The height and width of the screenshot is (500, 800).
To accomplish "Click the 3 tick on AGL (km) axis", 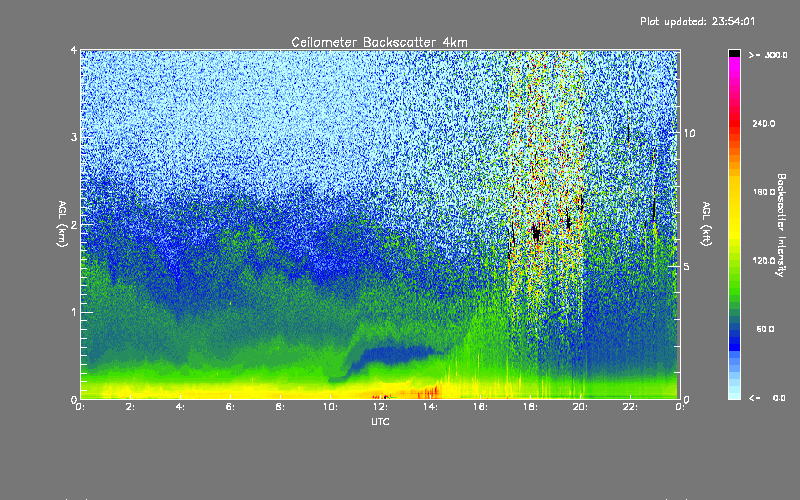I will coord(74,137).
